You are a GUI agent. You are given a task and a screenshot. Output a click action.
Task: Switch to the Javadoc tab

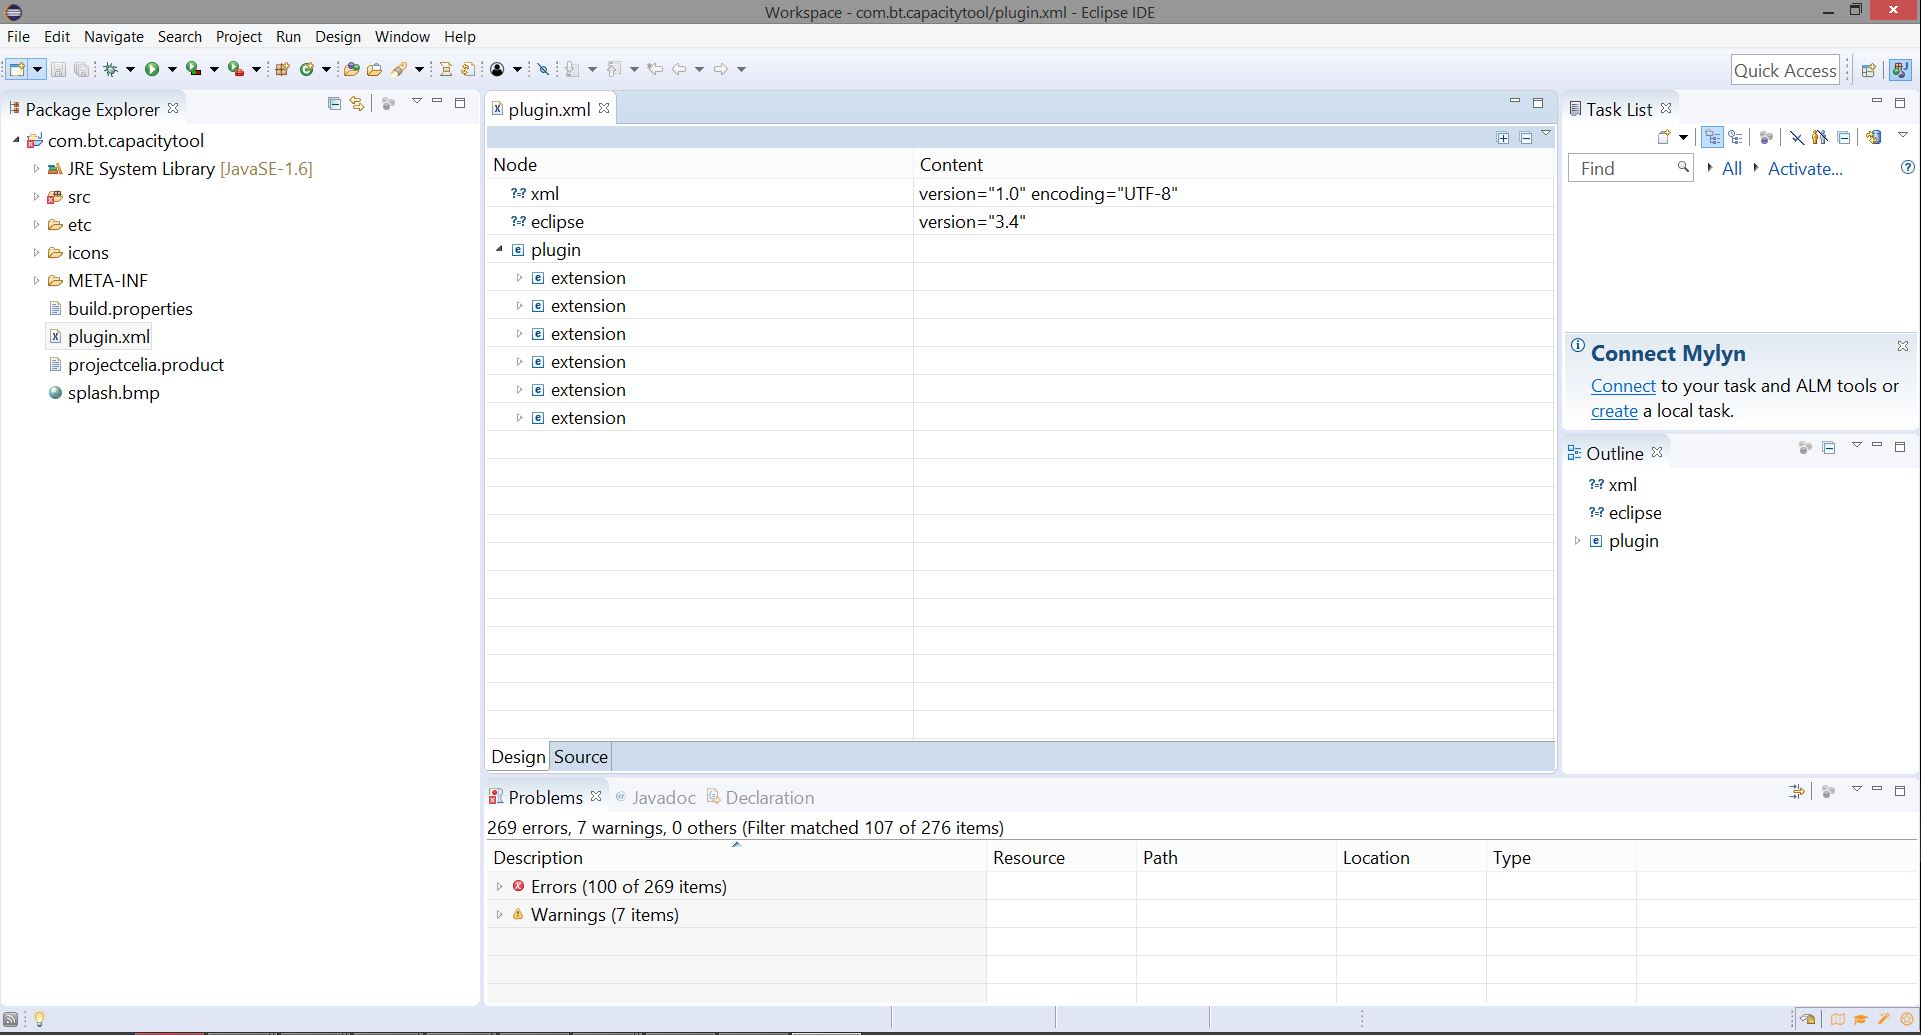(655, 798)
